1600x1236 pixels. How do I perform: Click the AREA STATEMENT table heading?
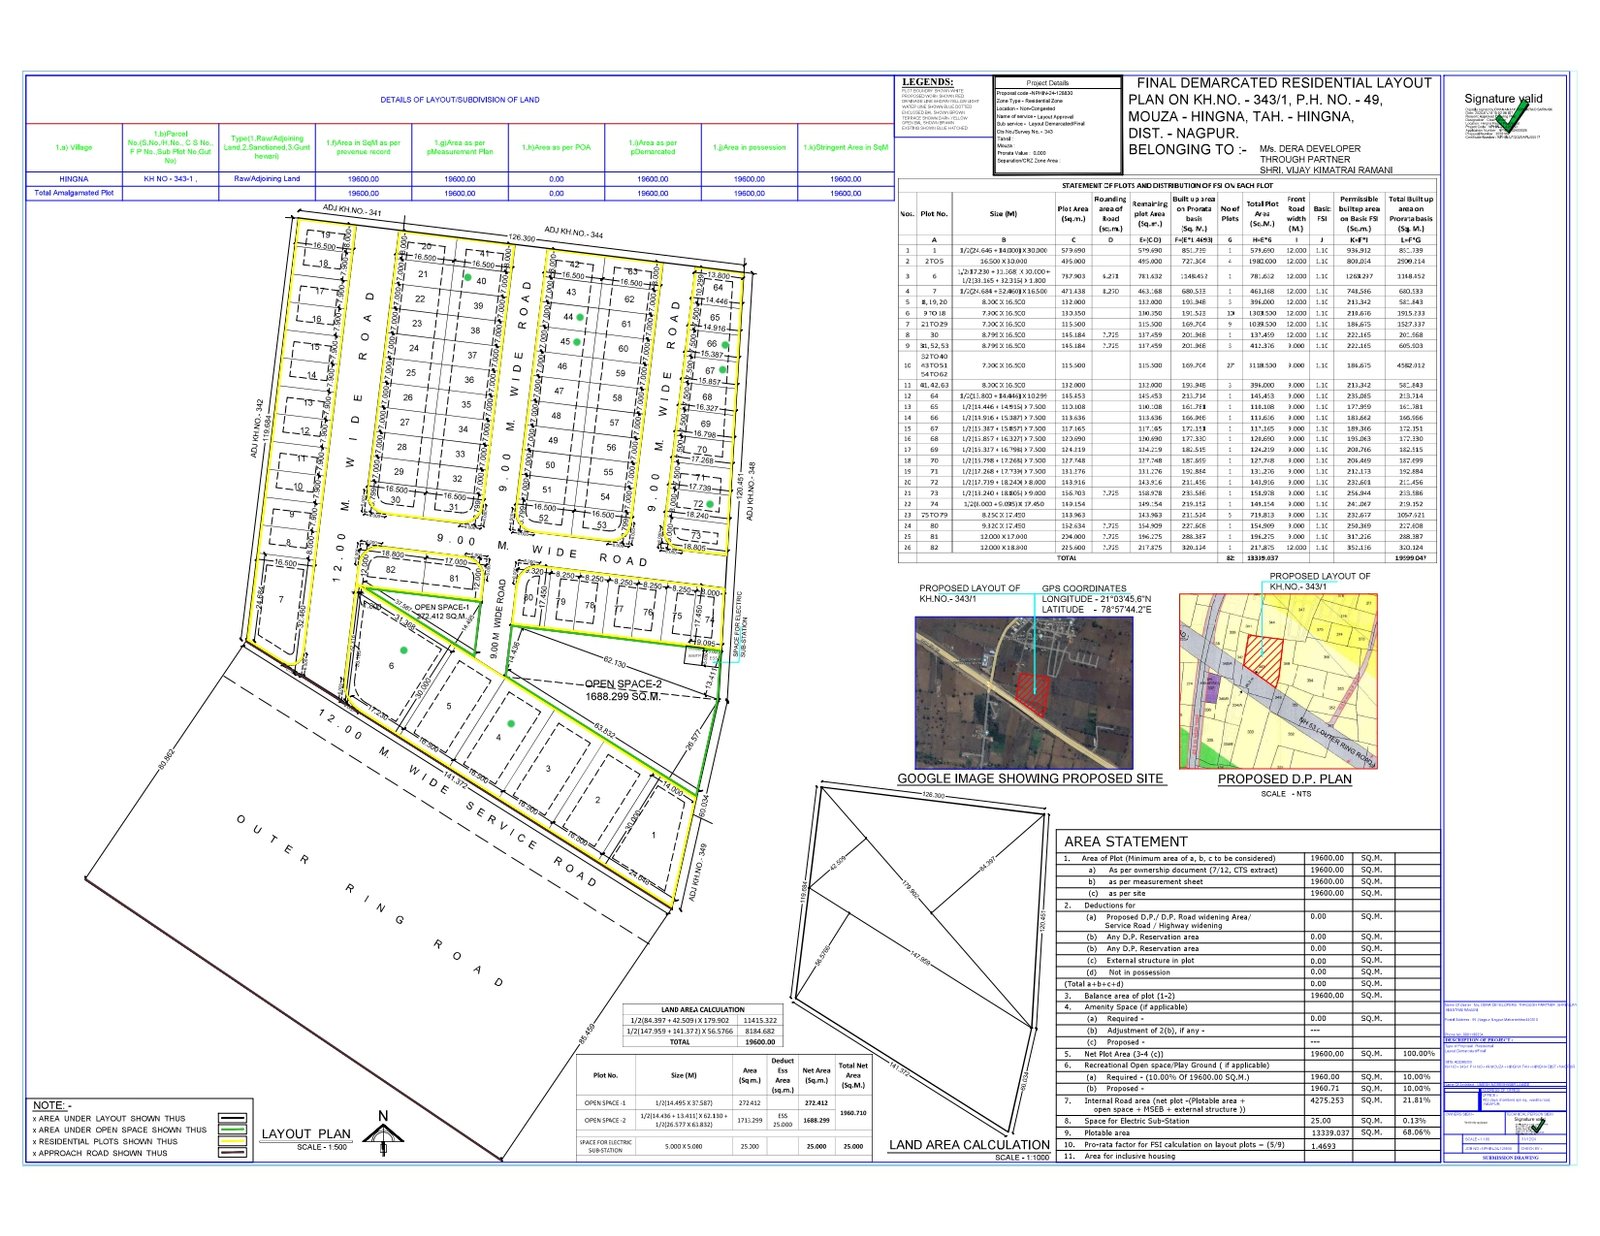1125,841
